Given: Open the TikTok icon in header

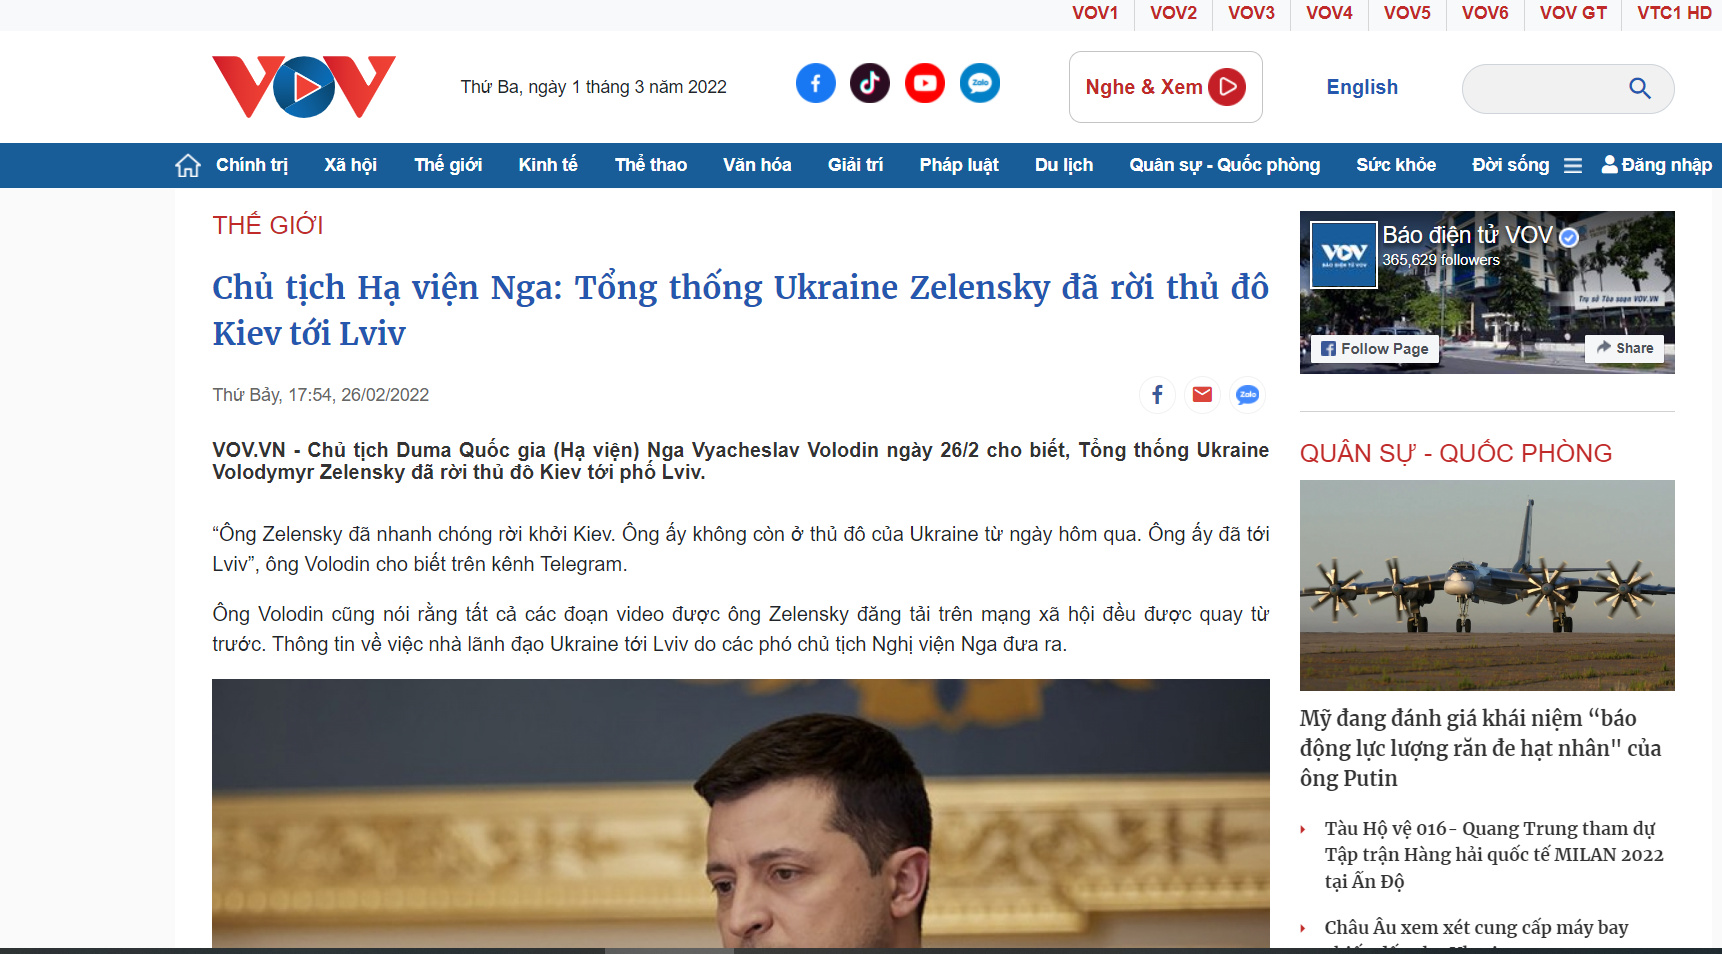Looking at the screenshot, I should (x=870, y=83).
